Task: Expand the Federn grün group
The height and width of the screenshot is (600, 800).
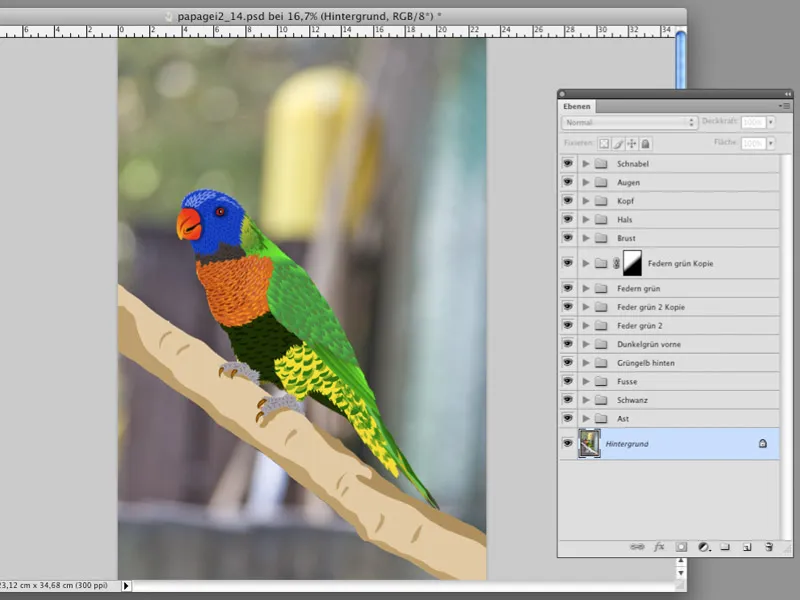Action: (586, 288)
